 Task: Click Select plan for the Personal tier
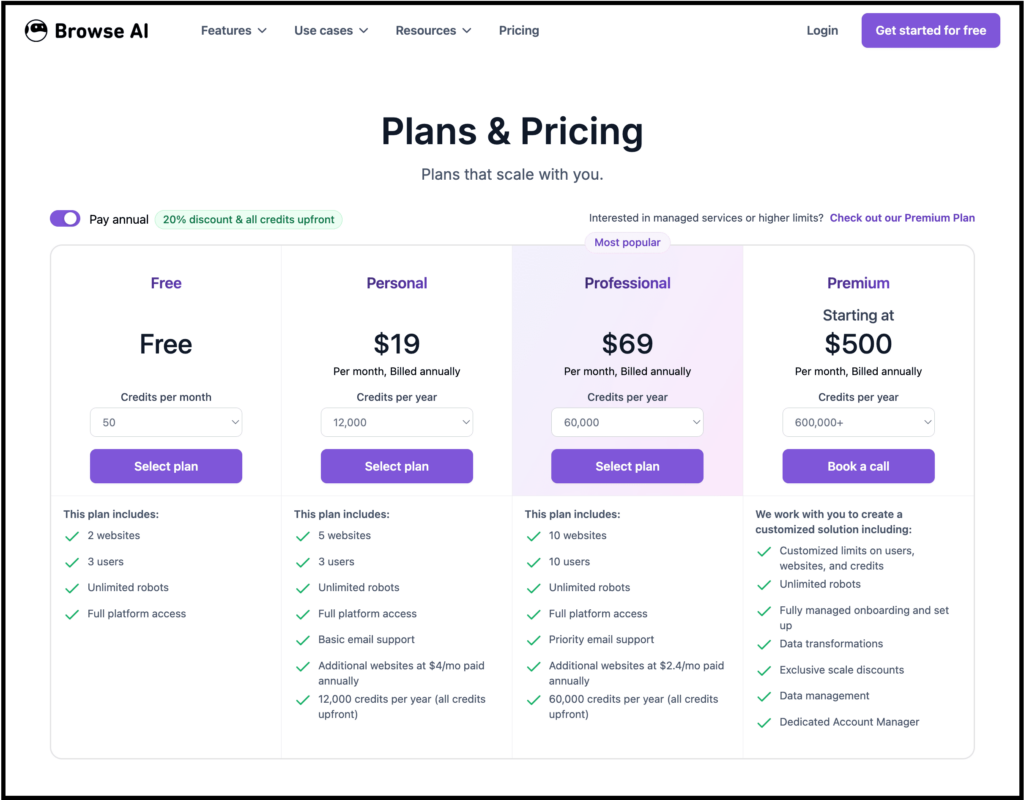pyautogui.click(x=396, y=466)
